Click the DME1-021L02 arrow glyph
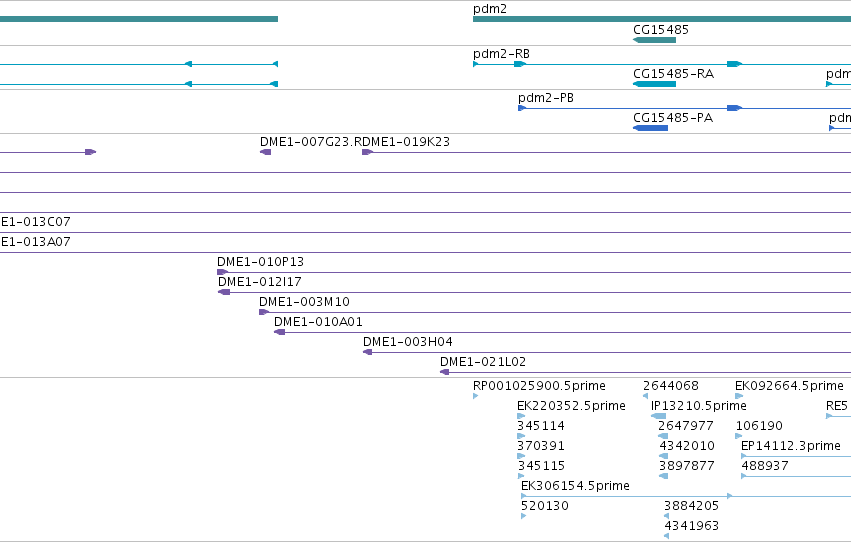Image resolution: width=851 pixels, height=542 pixels. point(444,372)
